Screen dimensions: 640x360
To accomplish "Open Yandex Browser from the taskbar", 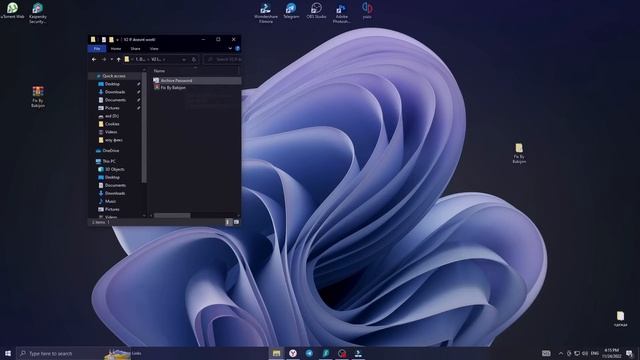I will [x=293, y=353].
